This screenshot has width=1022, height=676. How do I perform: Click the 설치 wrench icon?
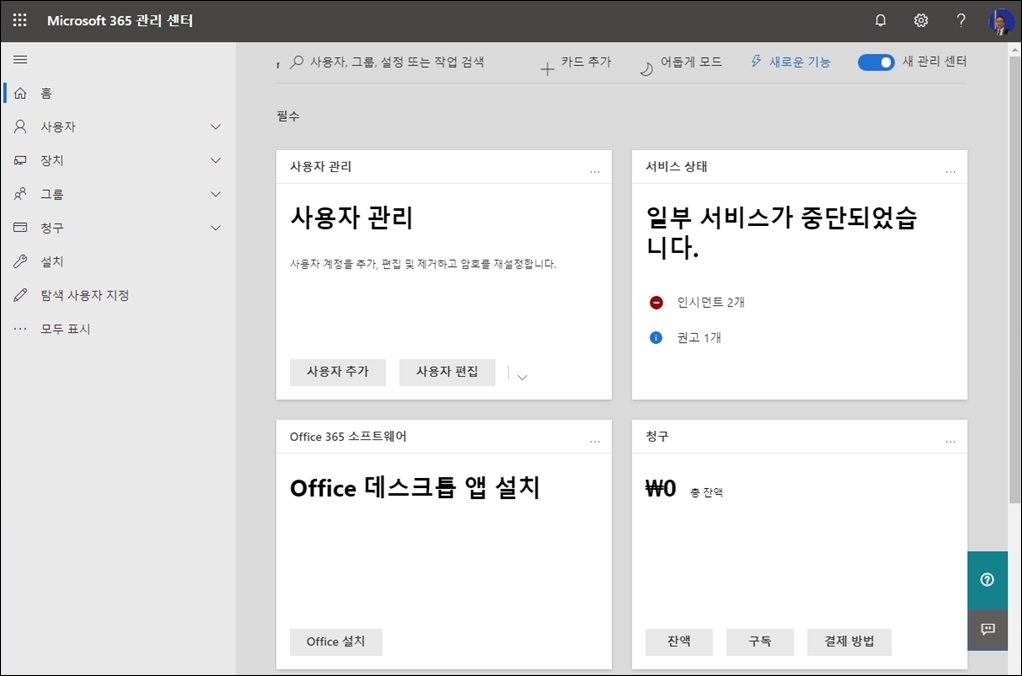pyautogui.click(x=20, y=261)
